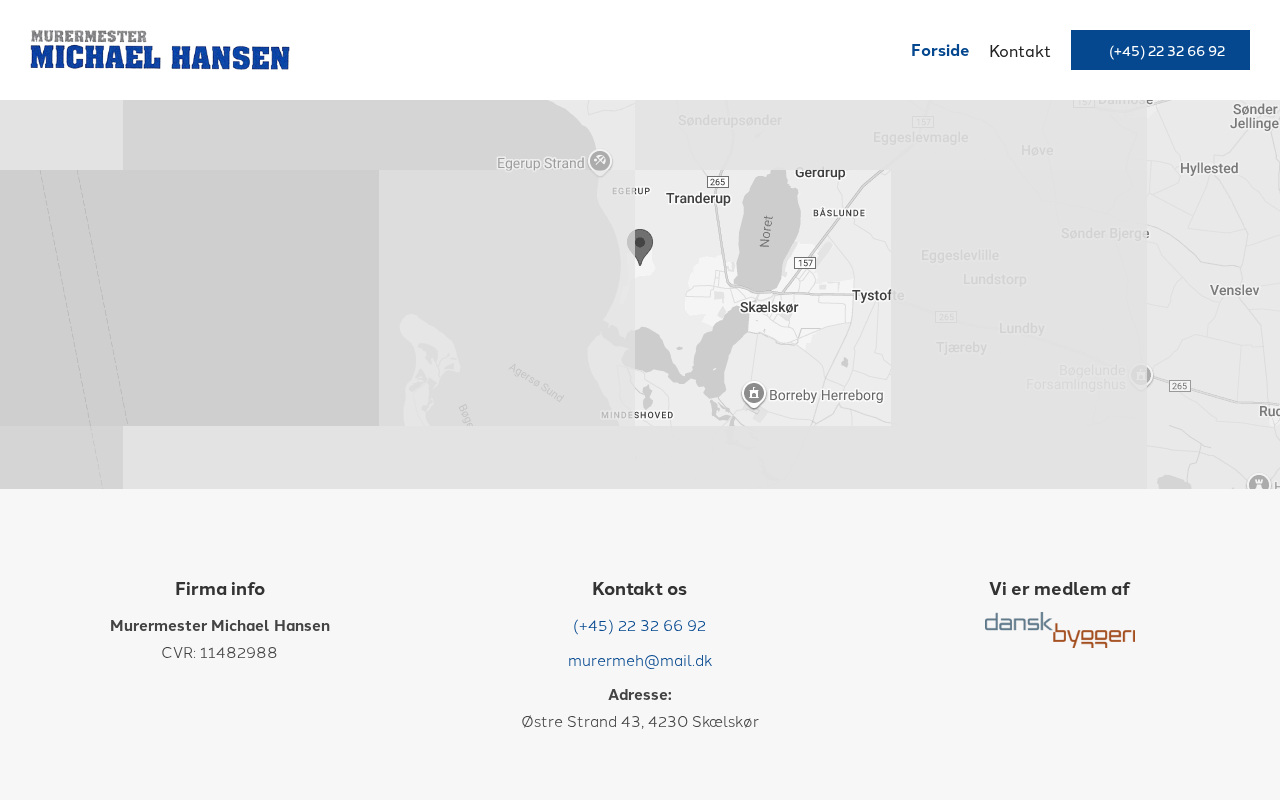The image size is (1280, 800).
Task: Click the route 157 badge near Skælskør
Action: pyautogui.click(x=805, y=262)
